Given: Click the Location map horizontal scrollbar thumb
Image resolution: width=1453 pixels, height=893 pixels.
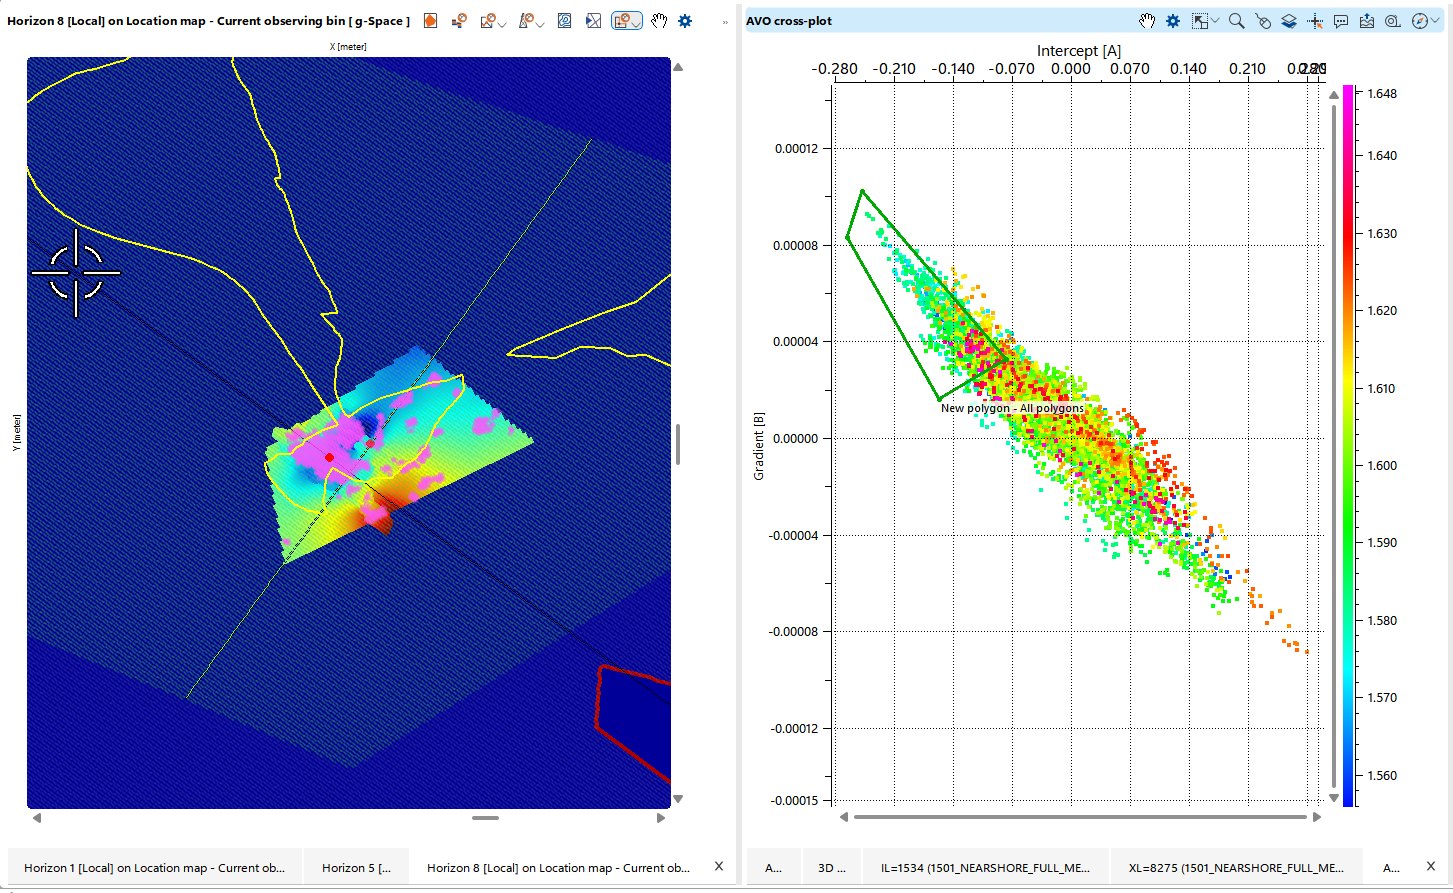Looking at the screenshot, I should 485,818.
